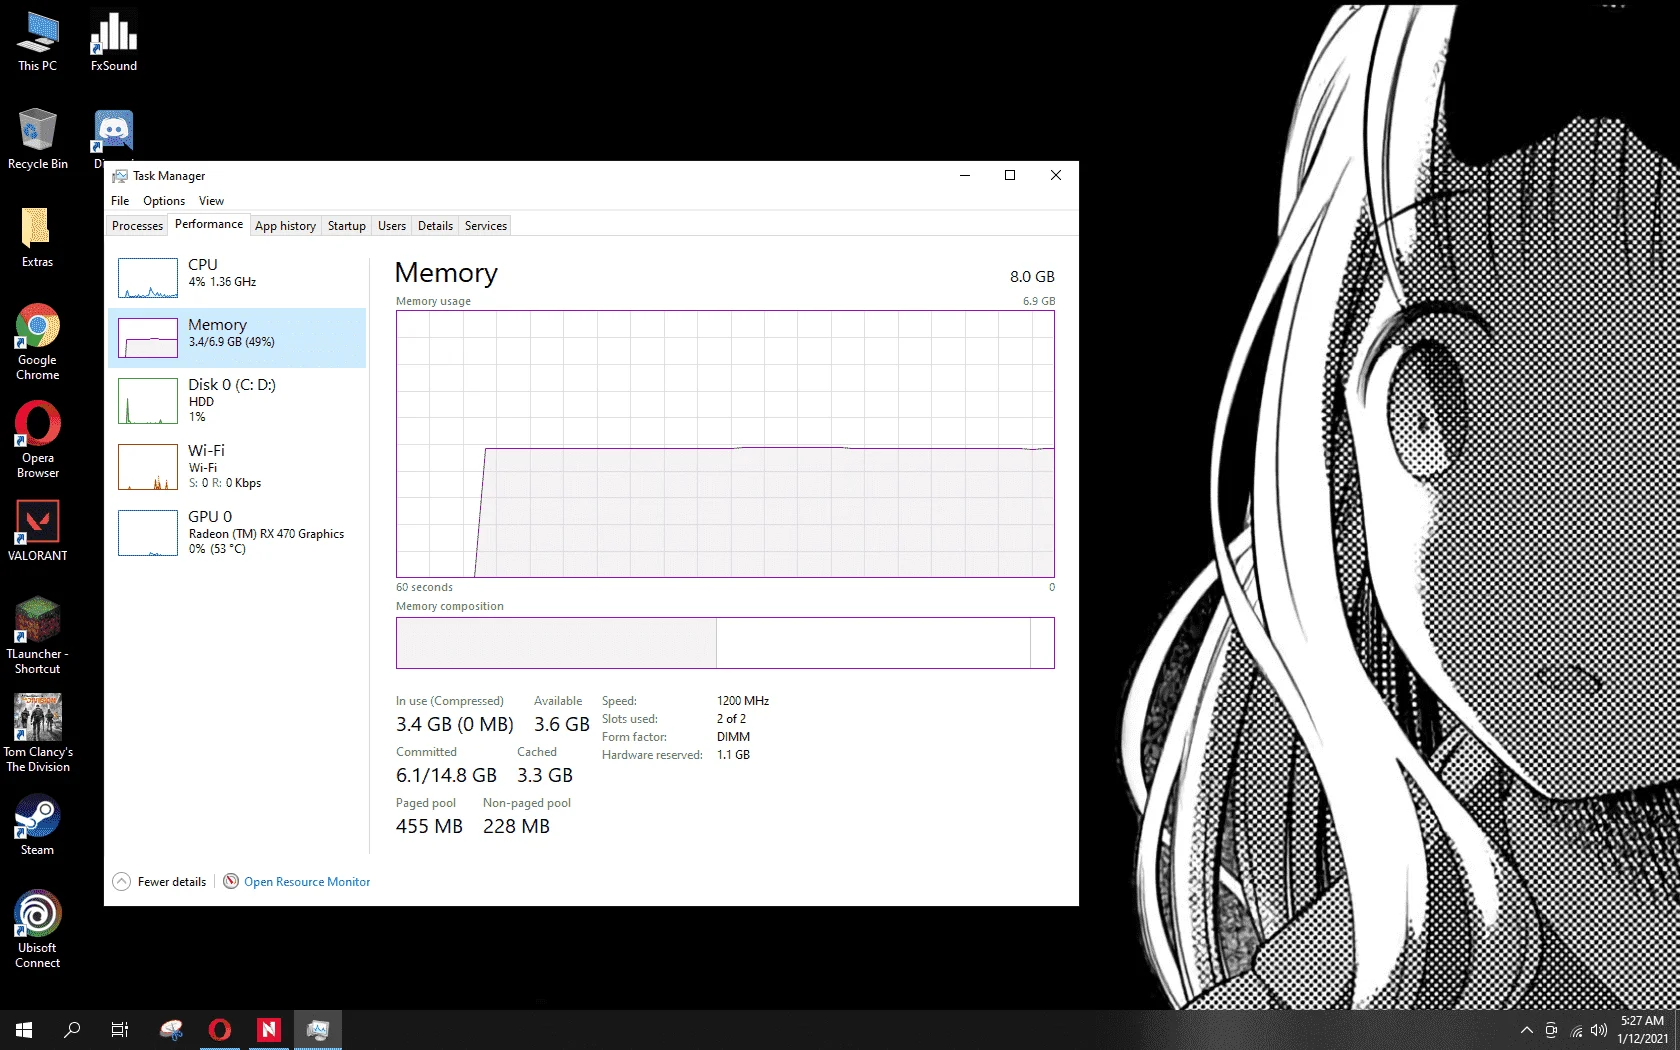This screenshot has width=1680, height=1050.
Task: Click the CPU usage mini graph thumbnail
Action: (148, 278)
